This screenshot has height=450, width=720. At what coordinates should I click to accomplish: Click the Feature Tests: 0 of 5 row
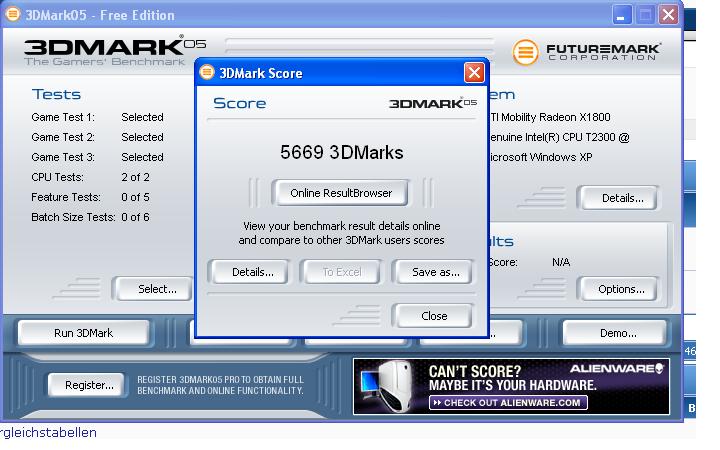(x=90, y=197)
